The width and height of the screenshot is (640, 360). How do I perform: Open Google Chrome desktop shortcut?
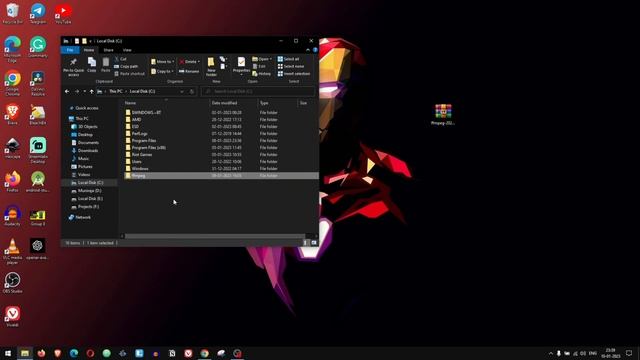coord(13,83)
